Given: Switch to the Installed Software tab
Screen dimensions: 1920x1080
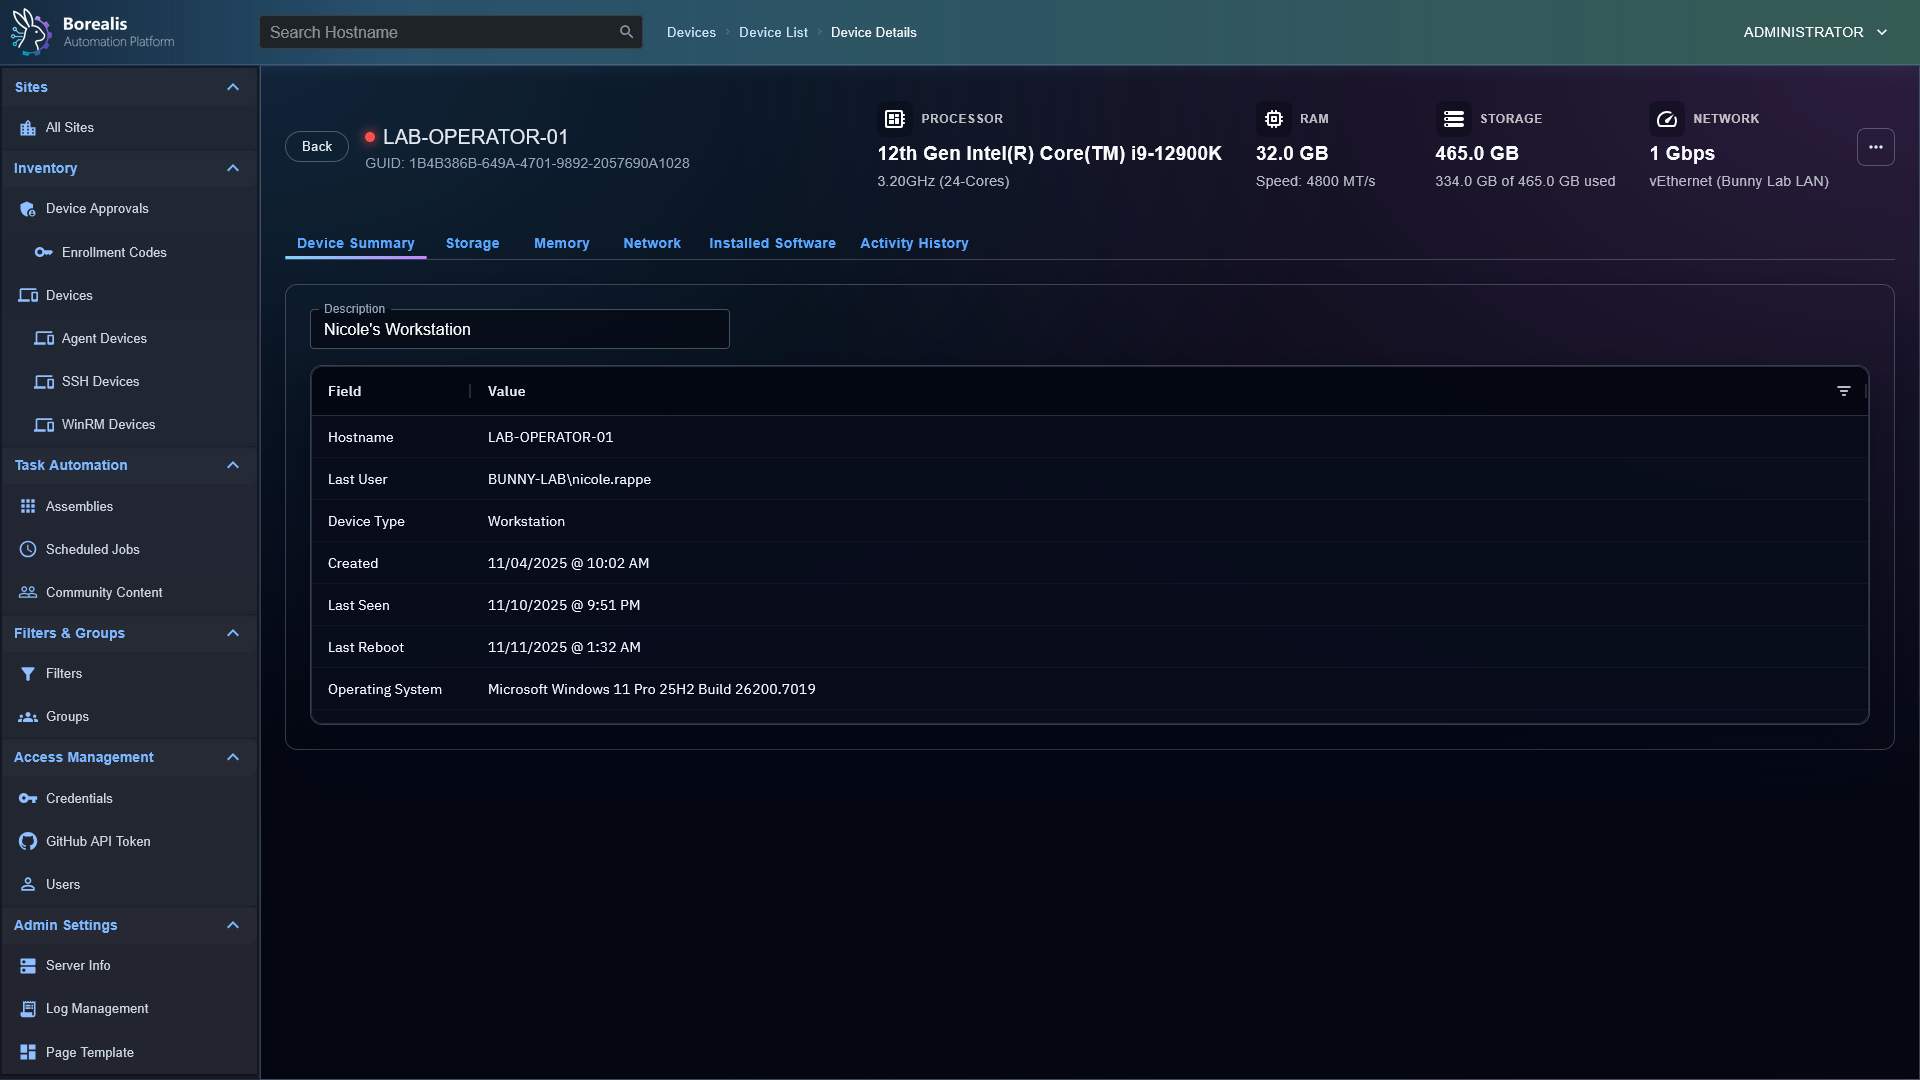Looking at the screenshot, I should click(772, 243).
